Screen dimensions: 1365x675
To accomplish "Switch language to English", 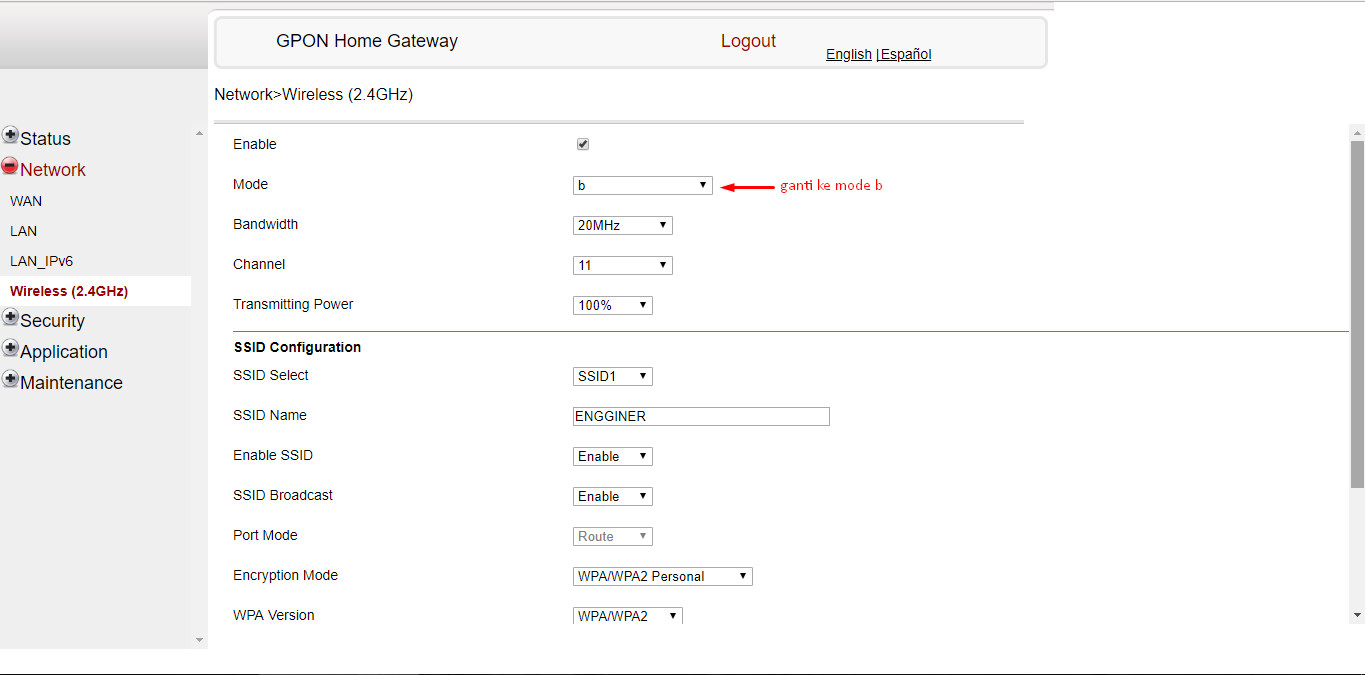I will point(849,54).
